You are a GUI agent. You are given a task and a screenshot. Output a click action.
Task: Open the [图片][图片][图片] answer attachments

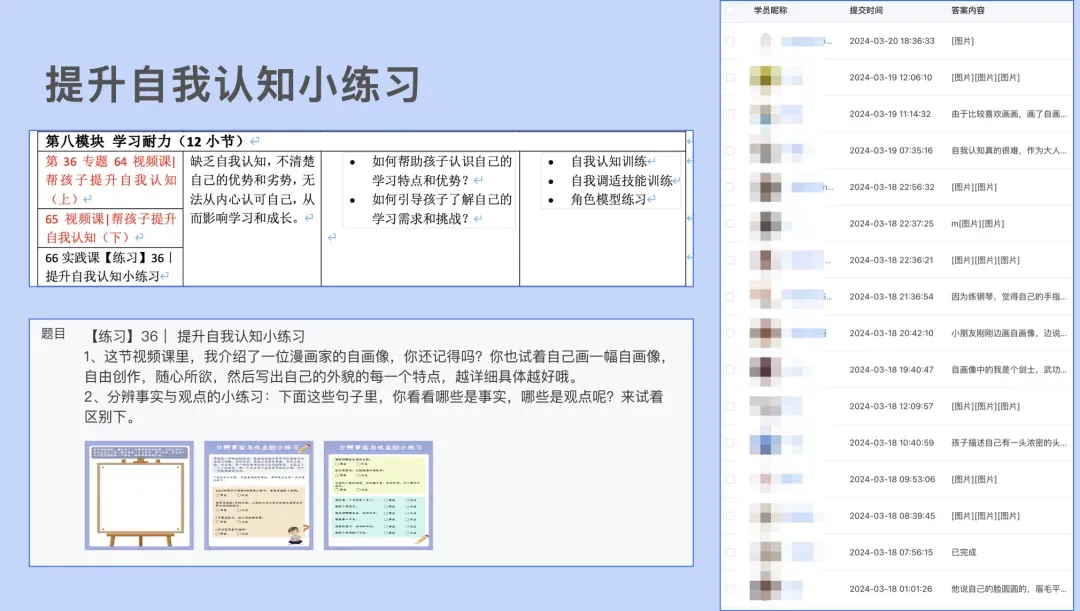[x=985, y=77]
